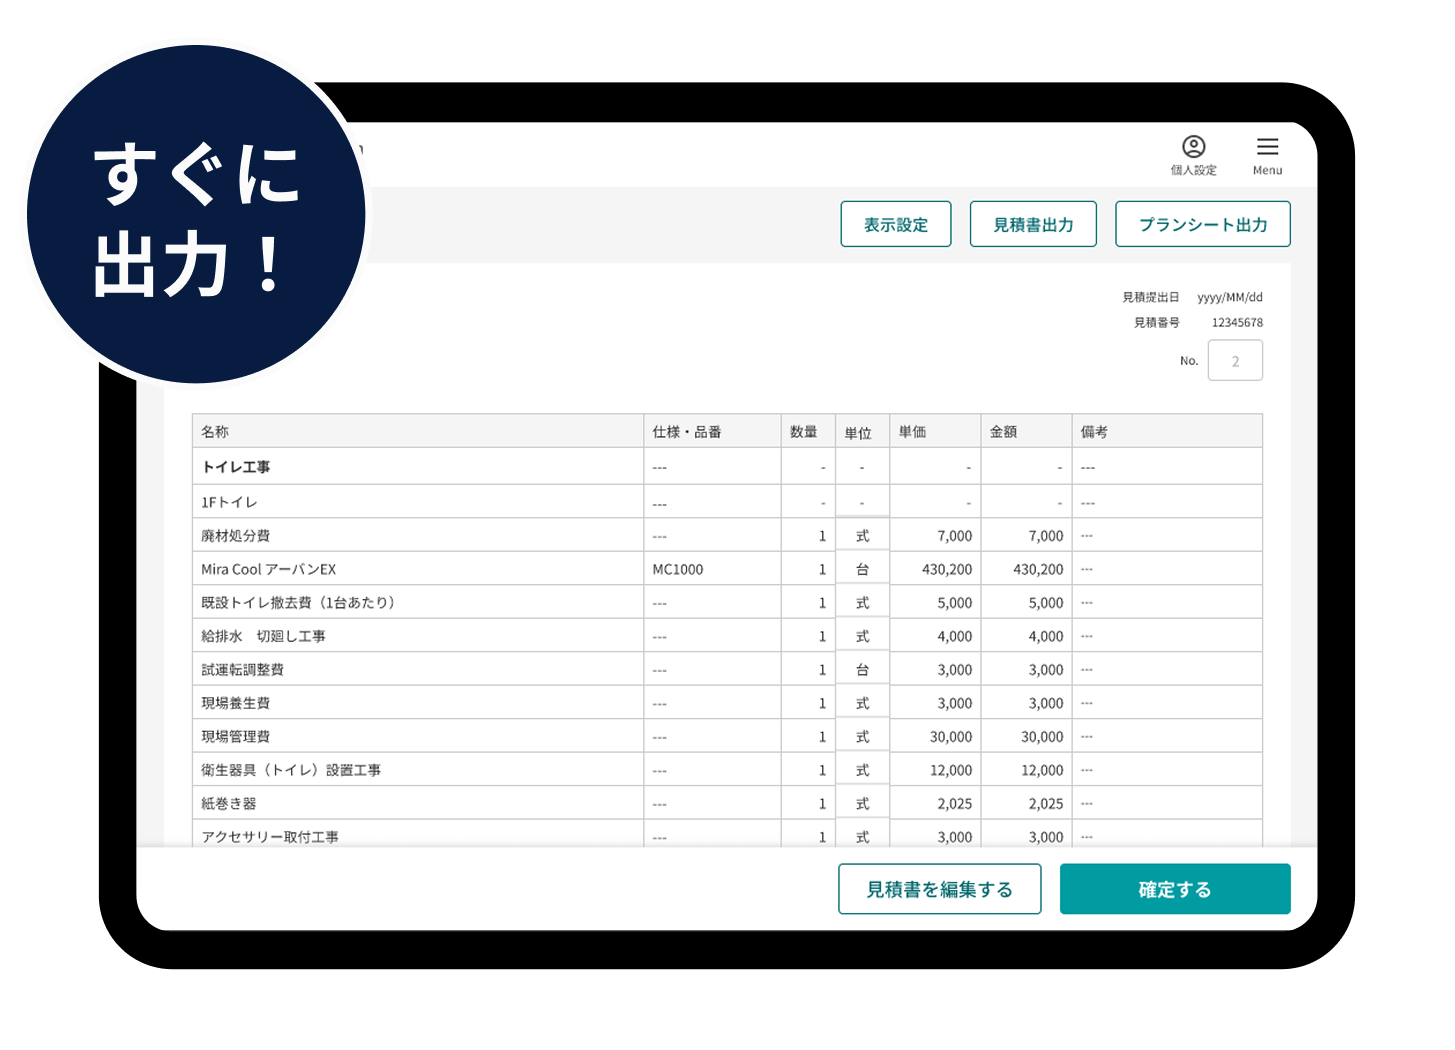Click unit cell 台 in 試運転調整費 row
Image resolution: width=1455 pixels, height=1050 pixels.
click(x=862, y=670)
